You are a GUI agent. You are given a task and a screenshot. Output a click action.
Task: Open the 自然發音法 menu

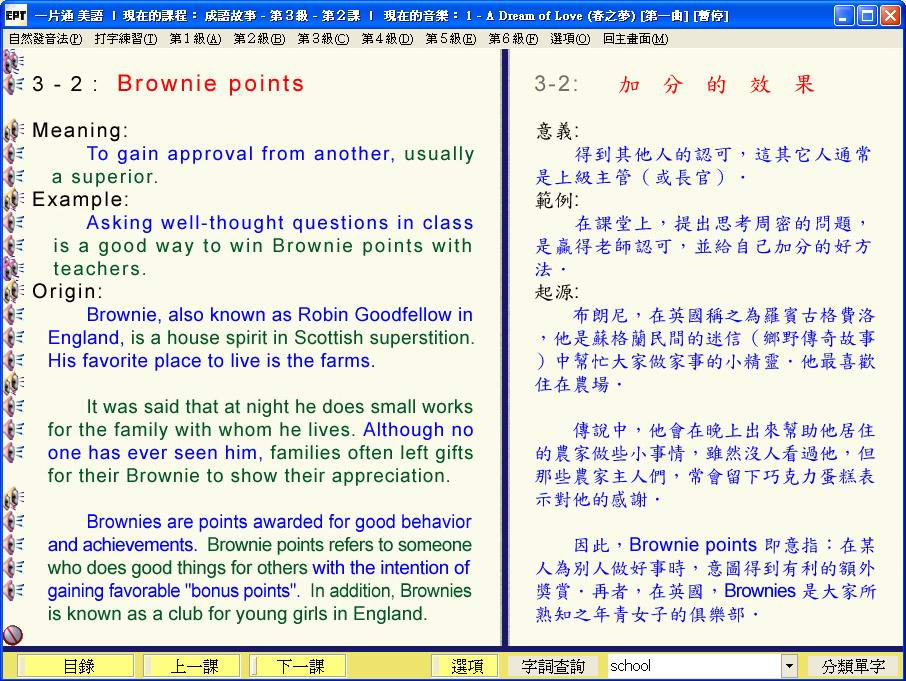[45, 39]
